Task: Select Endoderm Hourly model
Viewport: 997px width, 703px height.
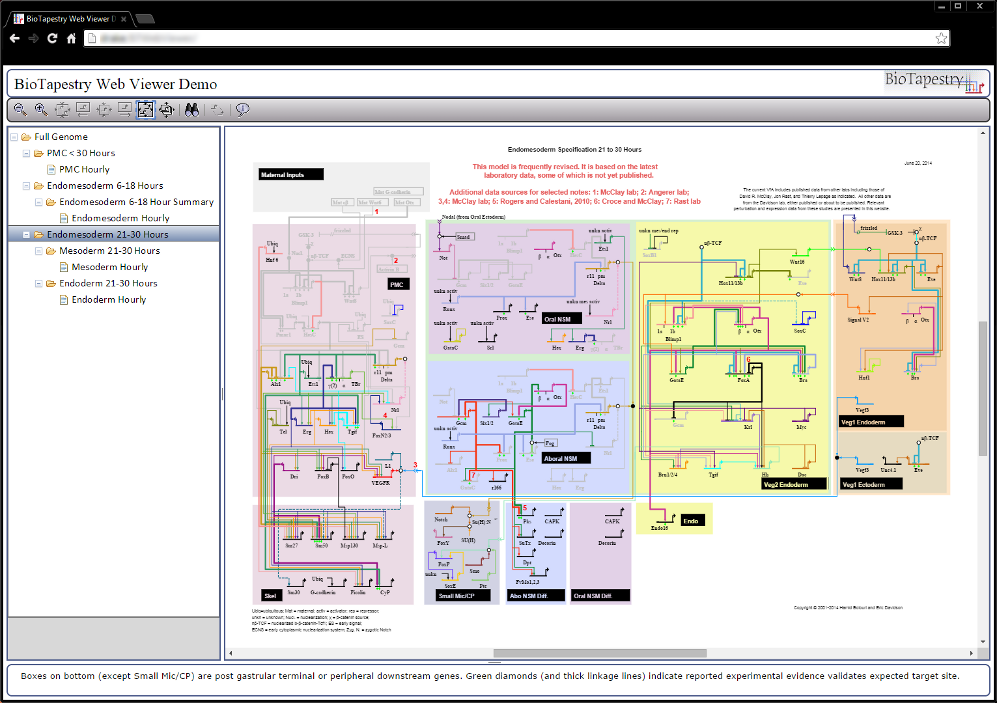Action: coord(108,300)
